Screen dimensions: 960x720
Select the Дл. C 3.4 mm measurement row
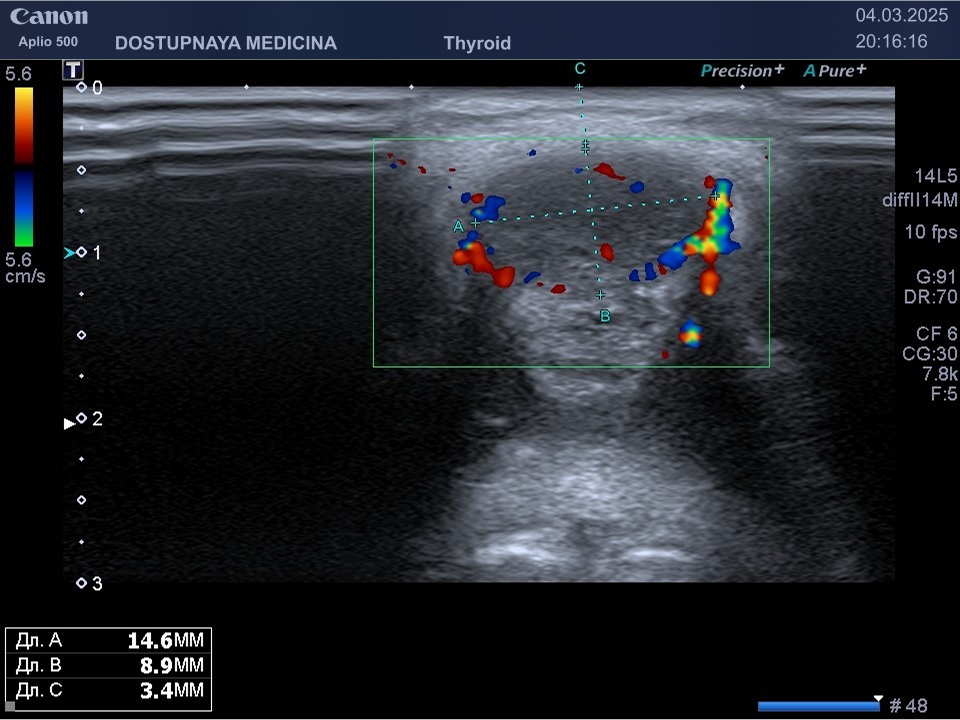click(x=108, y=691)
